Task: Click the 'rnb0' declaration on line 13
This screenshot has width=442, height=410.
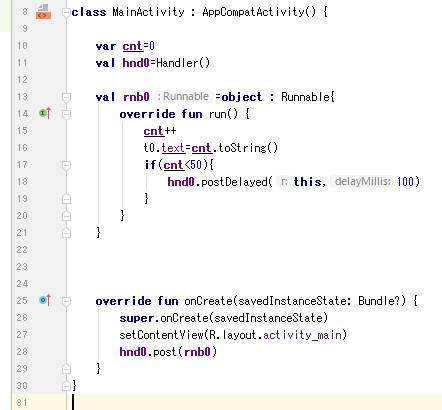Action: 136,97
